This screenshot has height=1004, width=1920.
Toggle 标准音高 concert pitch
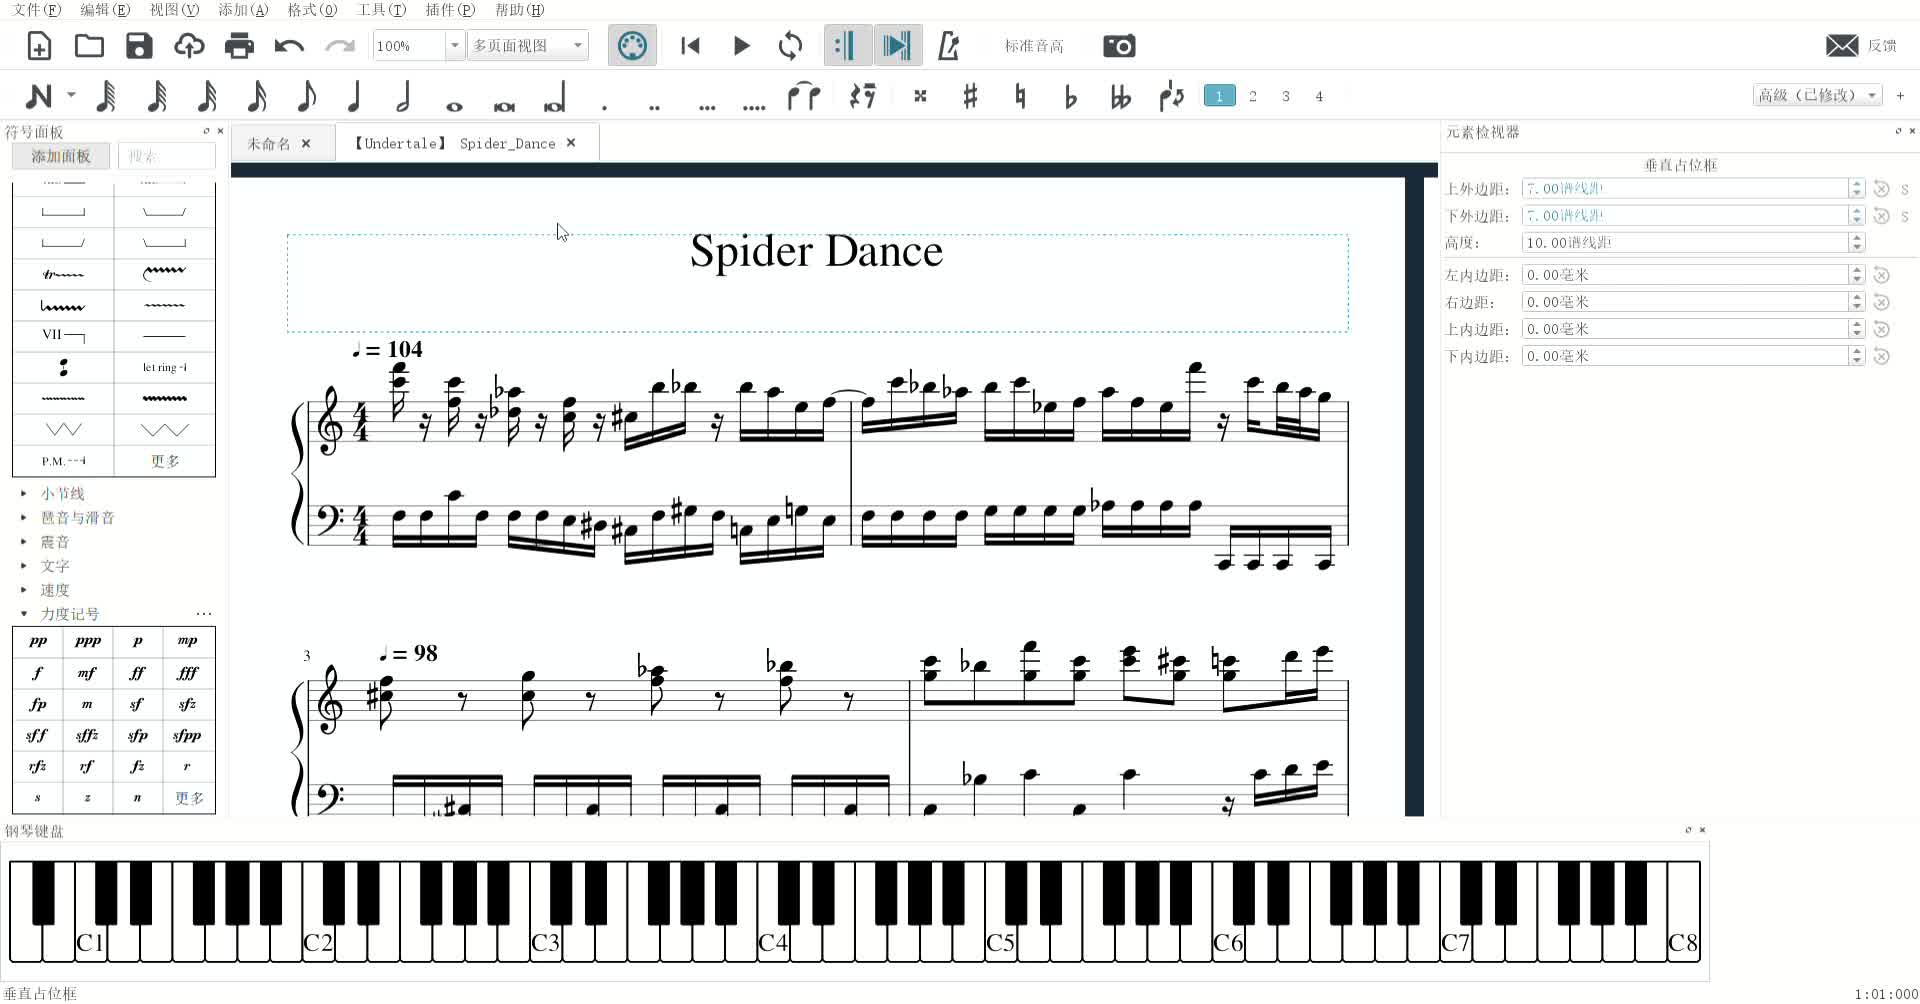point(1033,45)
